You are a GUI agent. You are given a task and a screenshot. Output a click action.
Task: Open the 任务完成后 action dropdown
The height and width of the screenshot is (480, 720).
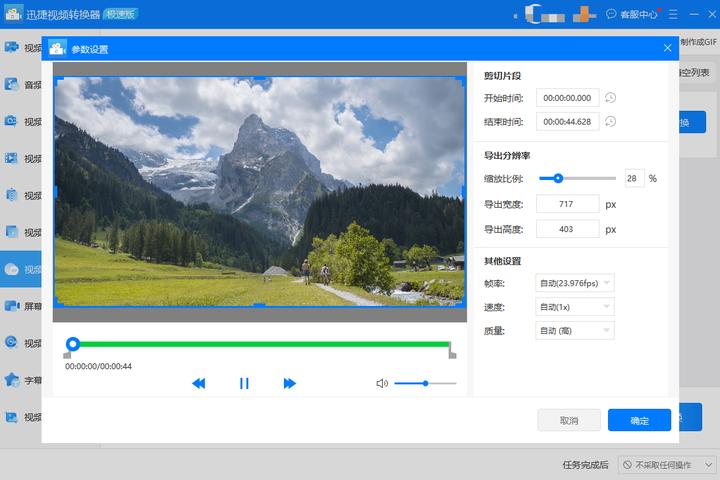click(667, 465)
